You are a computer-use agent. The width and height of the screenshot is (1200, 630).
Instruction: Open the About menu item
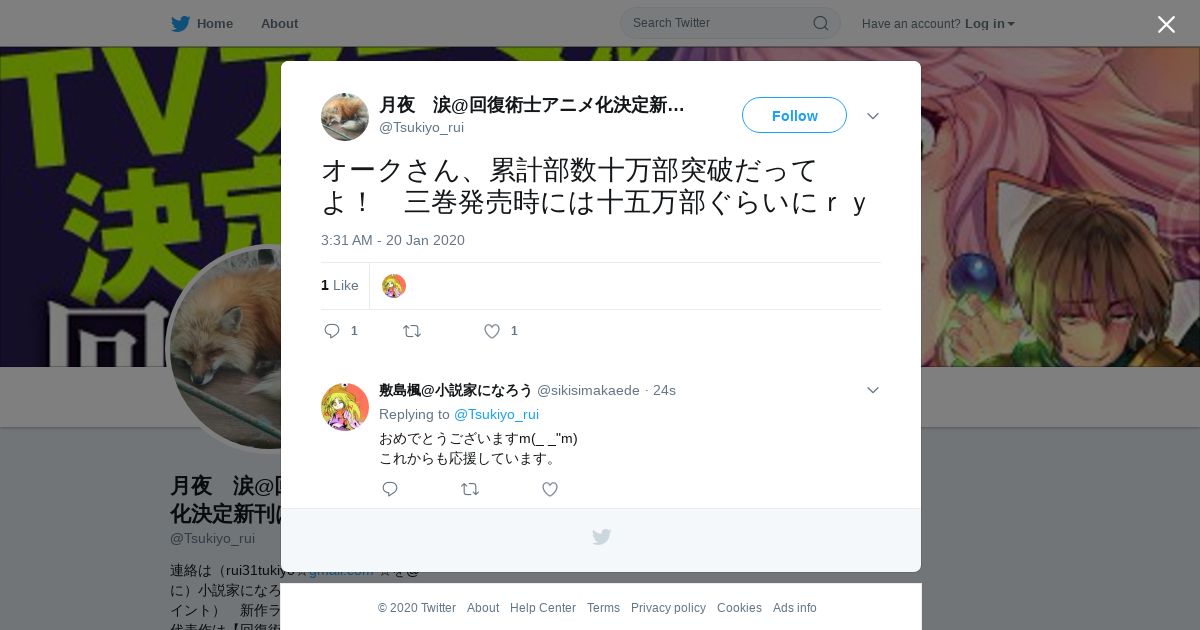coord(279,23)
